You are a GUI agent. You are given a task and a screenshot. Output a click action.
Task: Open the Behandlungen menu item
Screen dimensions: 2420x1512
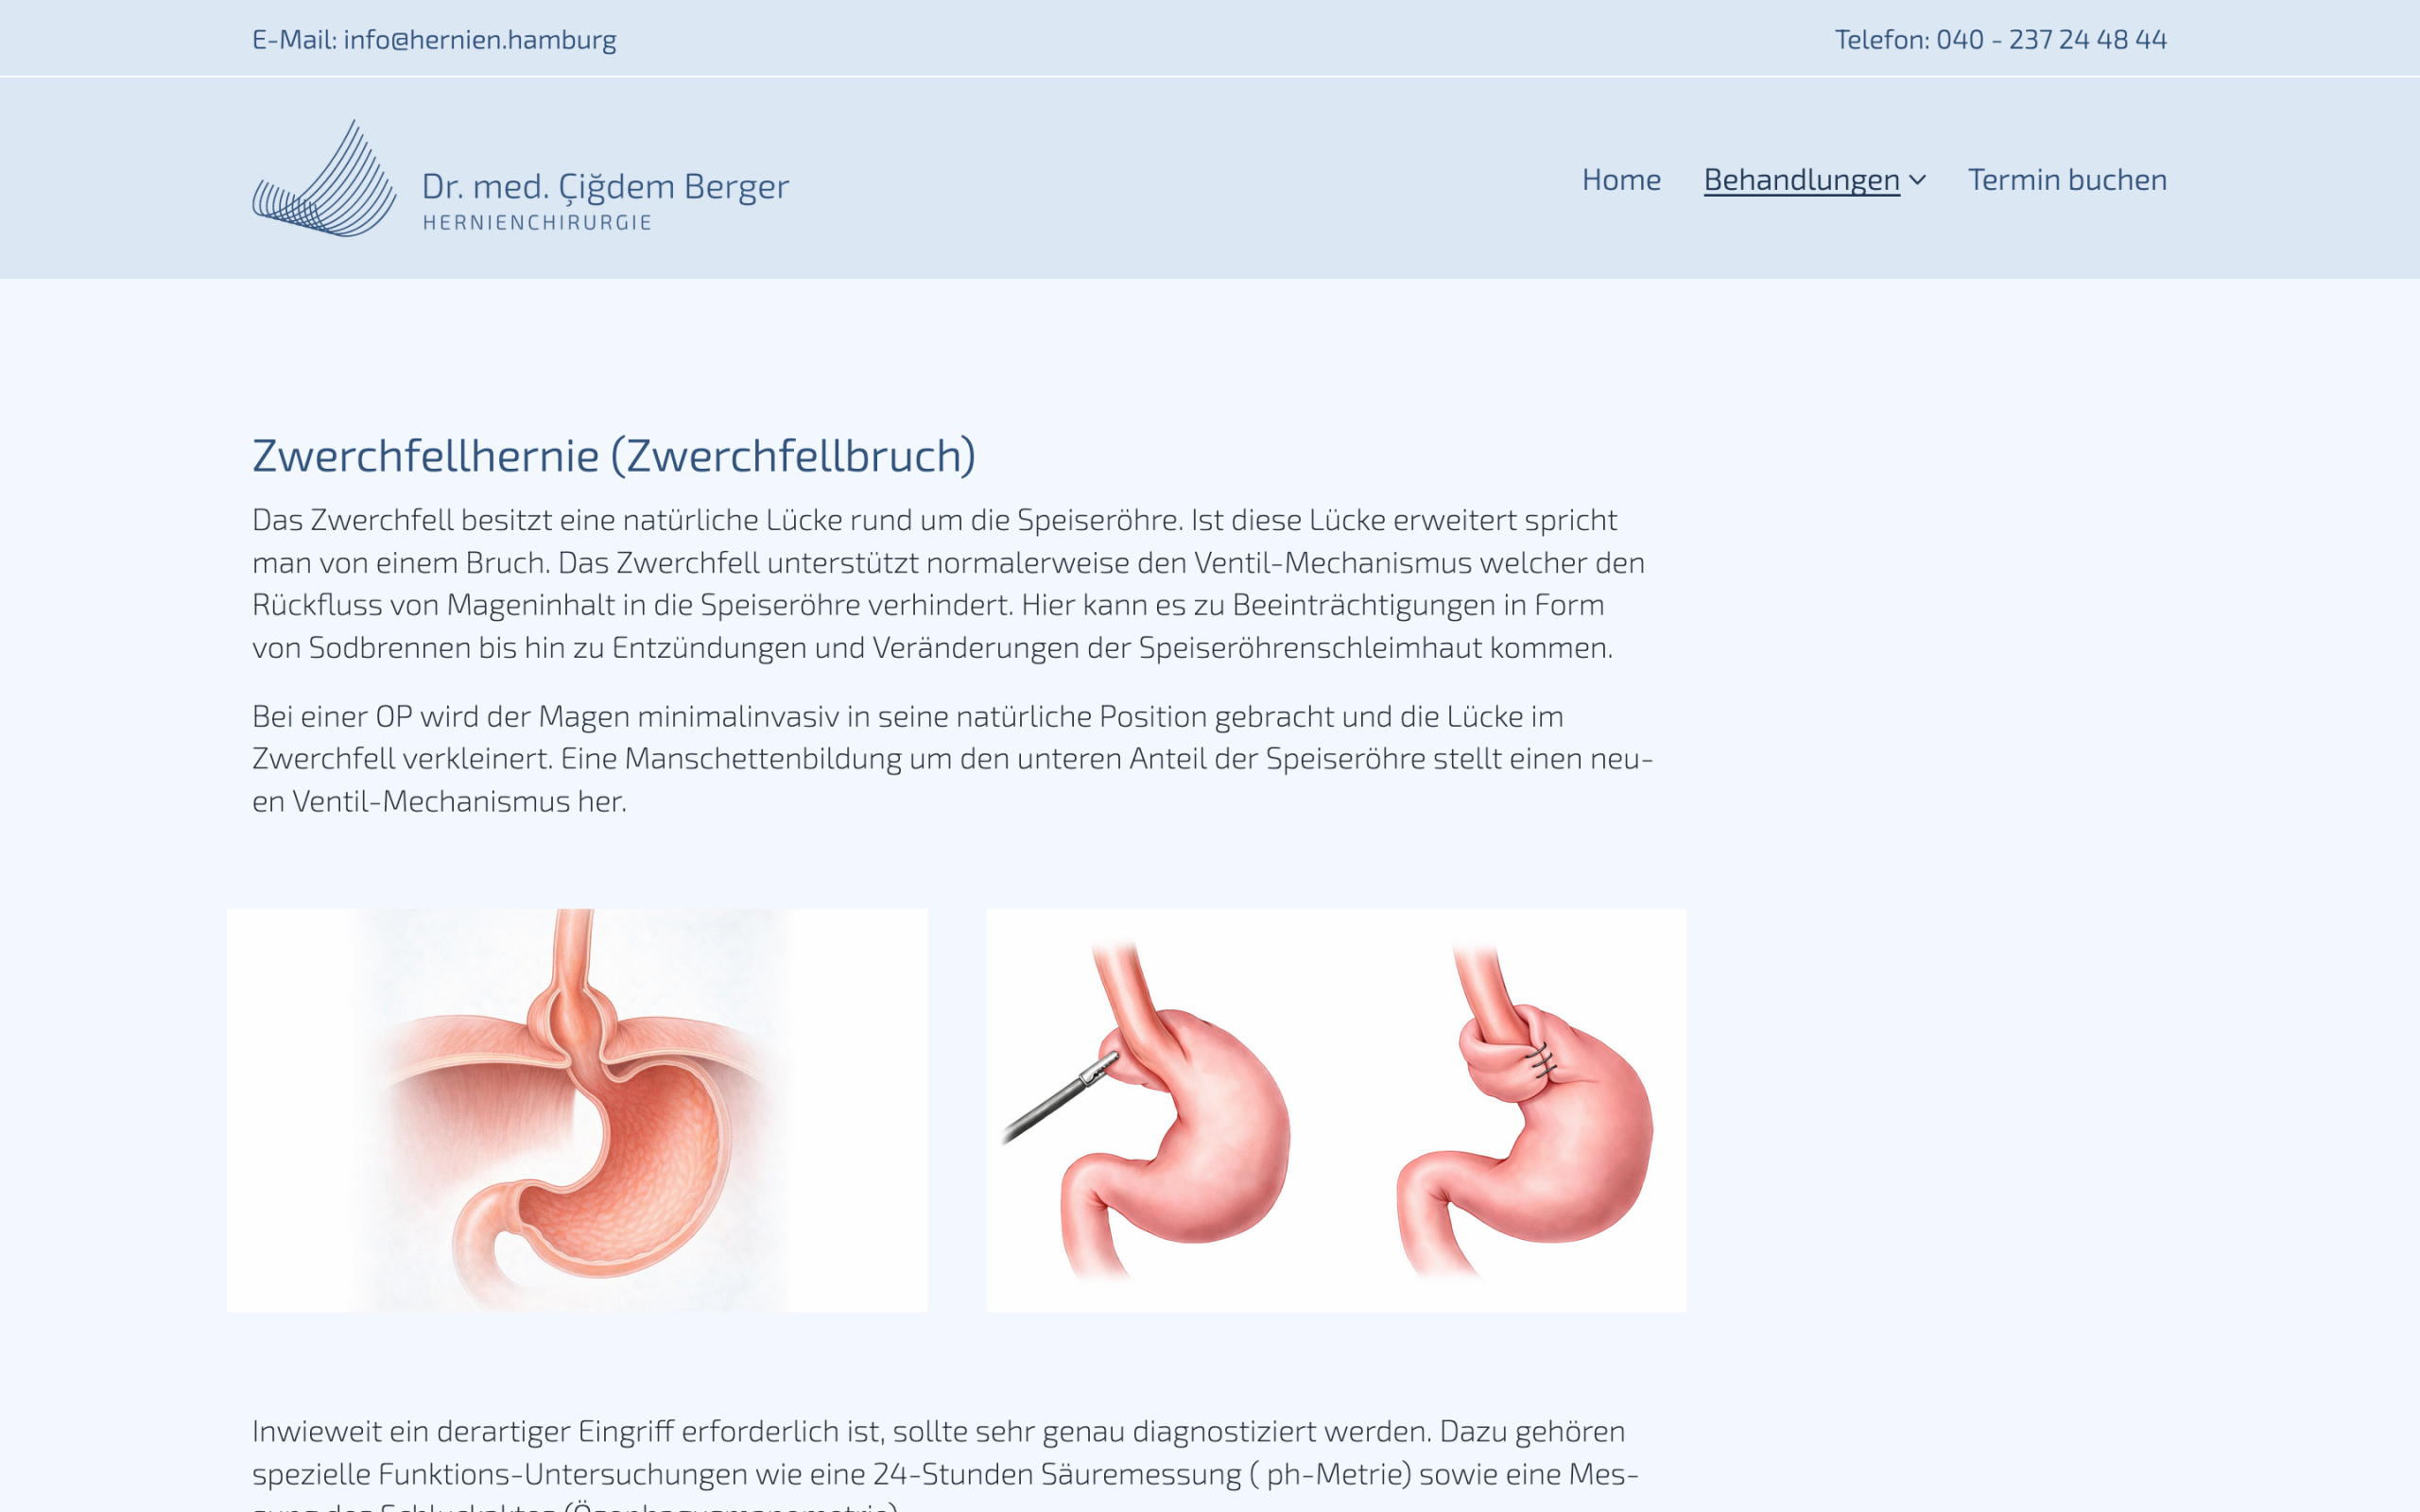[x=1801, y=180]
